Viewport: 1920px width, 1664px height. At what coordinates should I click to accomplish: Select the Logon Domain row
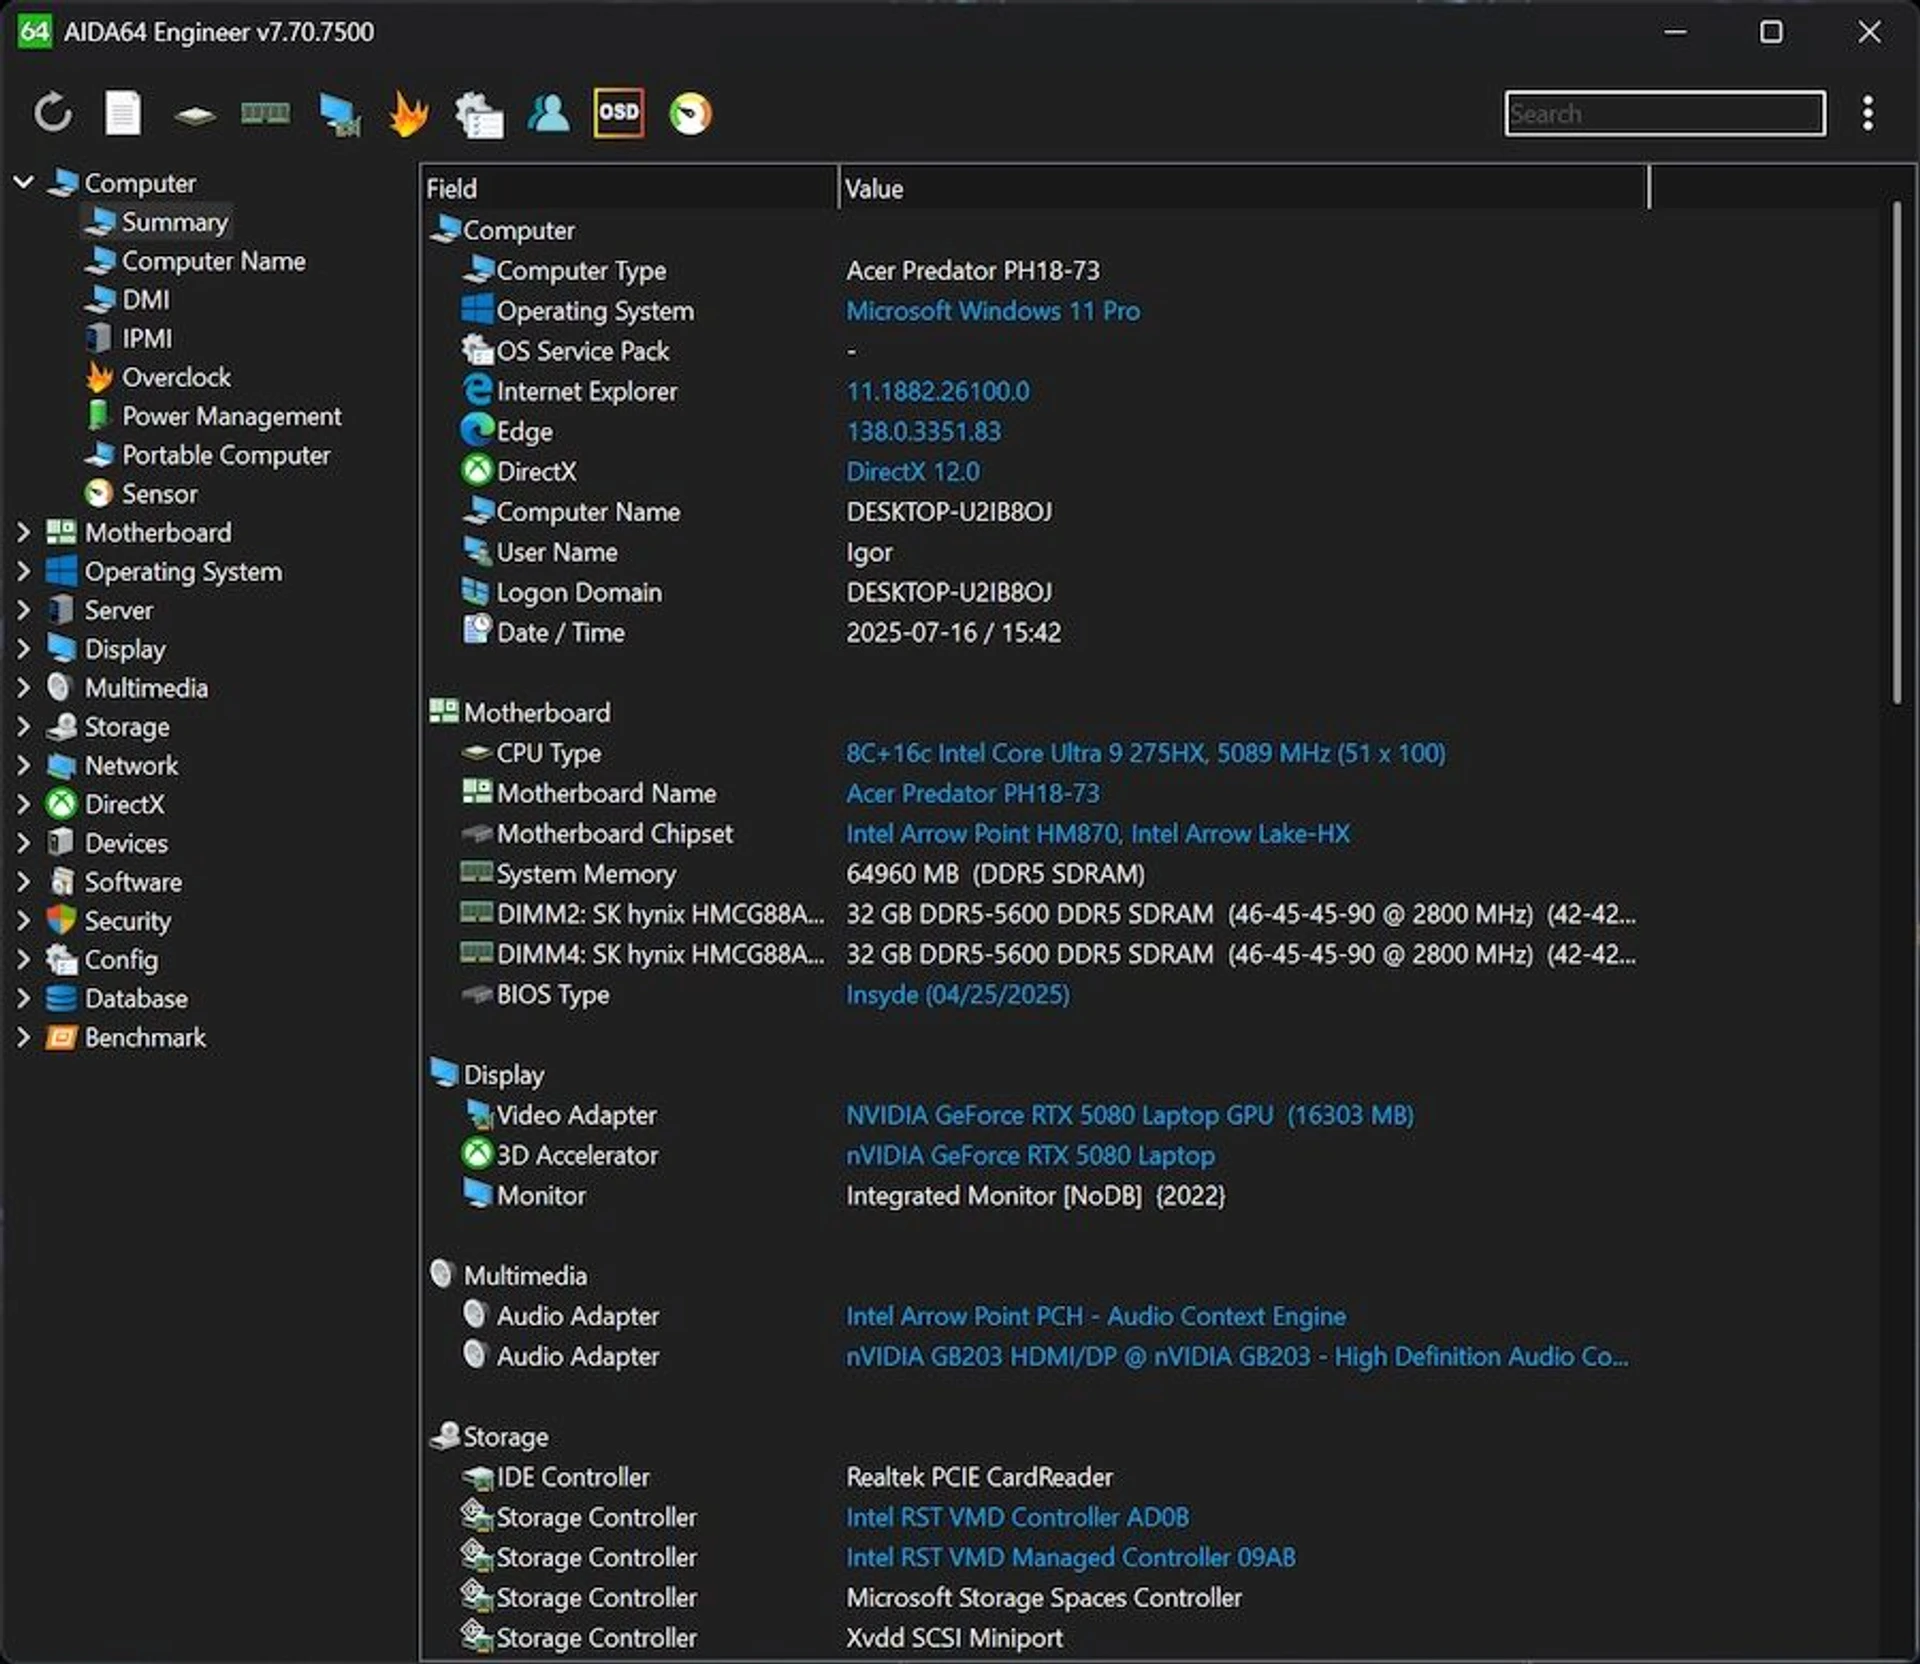[x=756, y=592]
